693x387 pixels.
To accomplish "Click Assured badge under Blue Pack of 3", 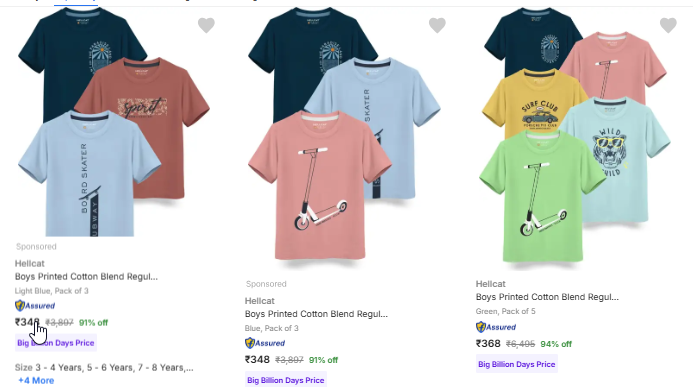I will (x=265, y=343).
